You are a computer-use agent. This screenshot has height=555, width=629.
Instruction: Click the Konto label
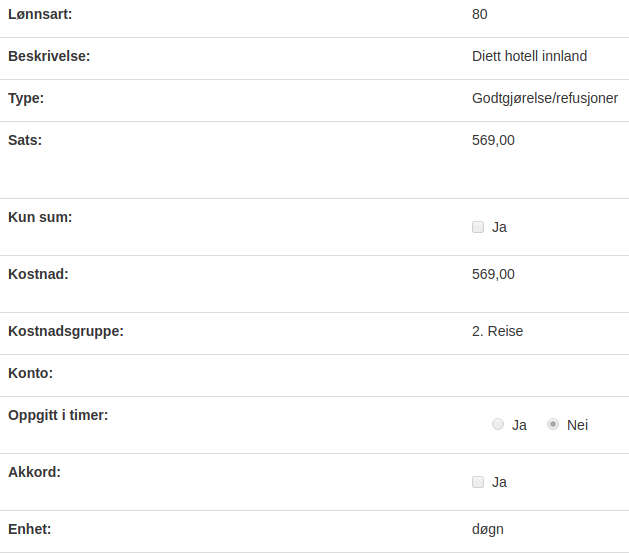coord(30,373)
